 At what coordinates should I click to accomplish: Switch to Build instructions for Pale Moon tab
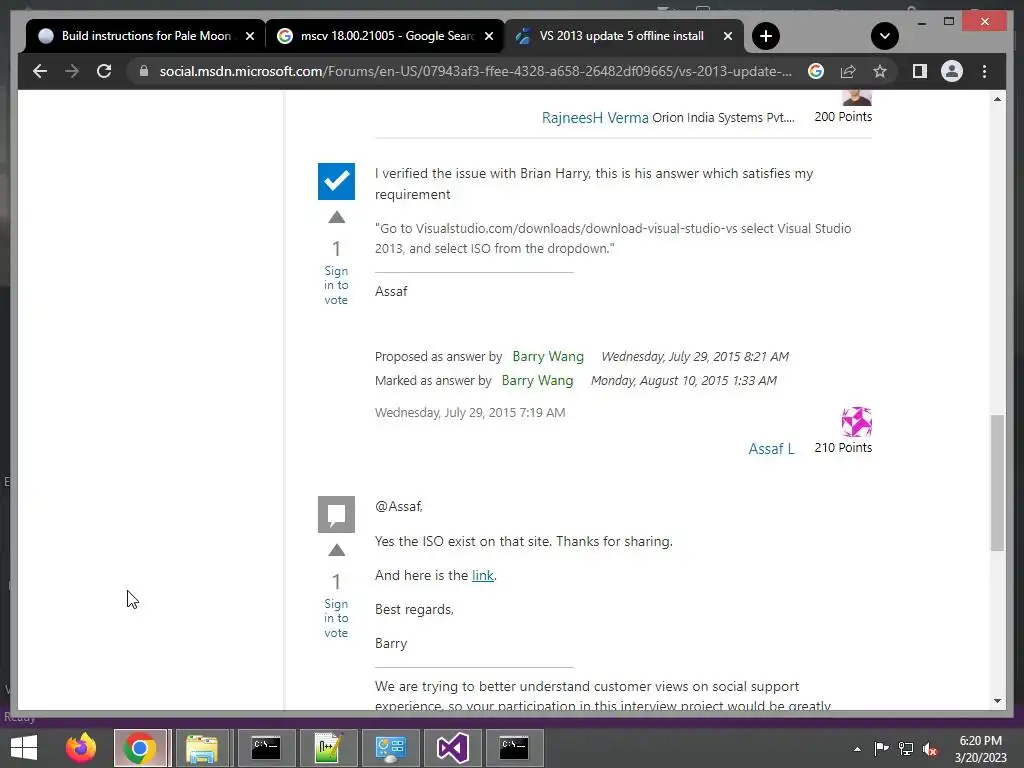[146, 36]
